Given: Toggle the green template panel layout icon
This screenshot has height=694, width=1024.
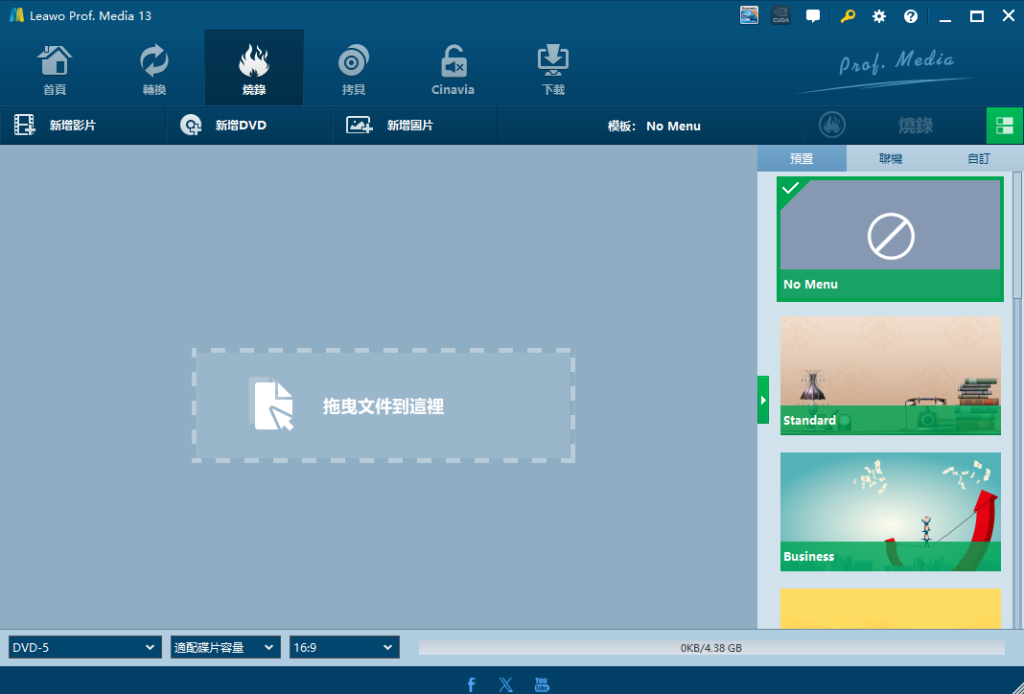Looking at the screenshot, I should 1004,125.
